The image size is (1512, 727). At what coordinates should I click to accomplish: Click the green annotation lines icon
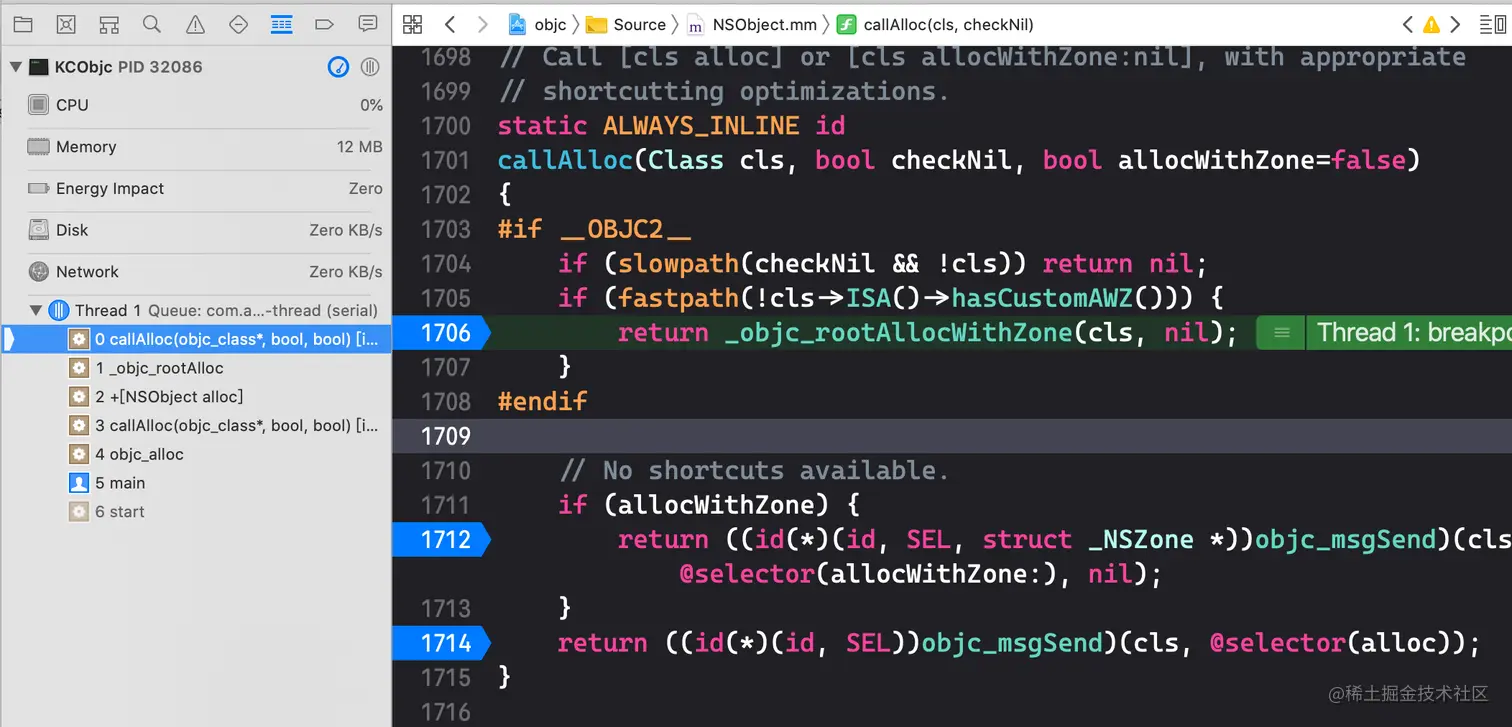1281,333
